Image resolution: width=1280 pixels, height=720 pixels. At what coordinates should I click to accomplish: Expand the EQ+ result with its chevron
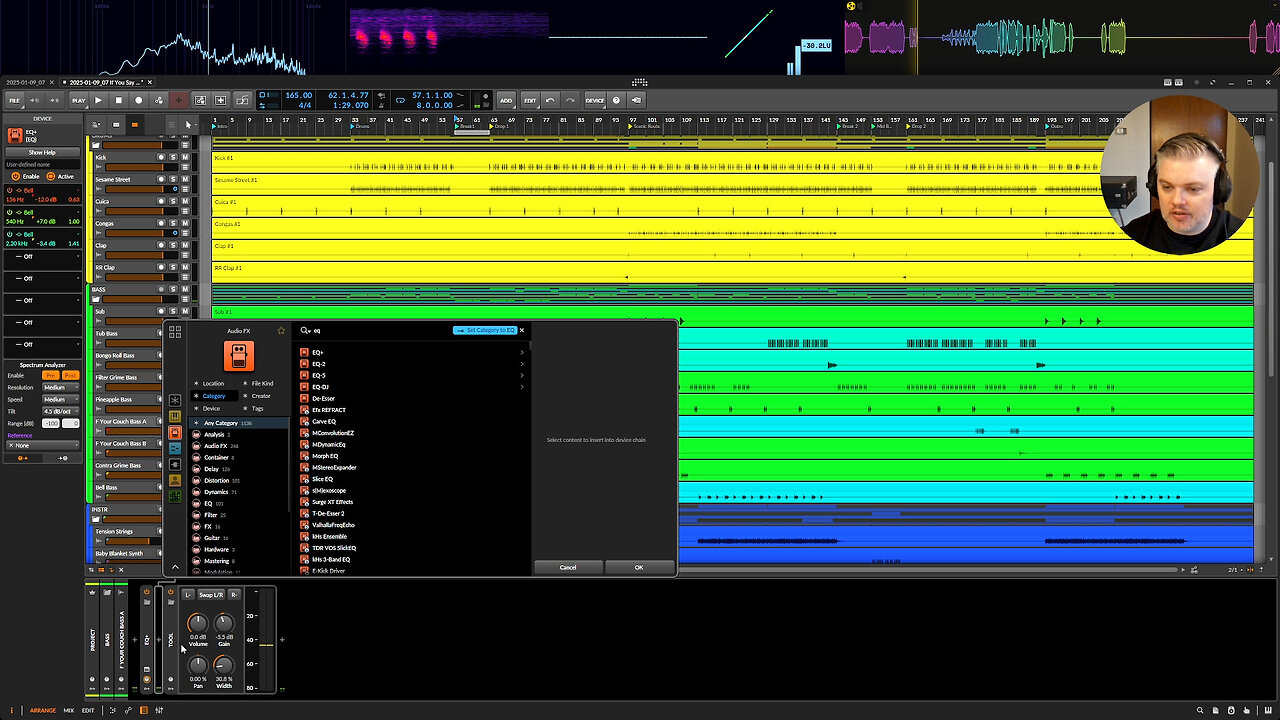pos(522,352)
